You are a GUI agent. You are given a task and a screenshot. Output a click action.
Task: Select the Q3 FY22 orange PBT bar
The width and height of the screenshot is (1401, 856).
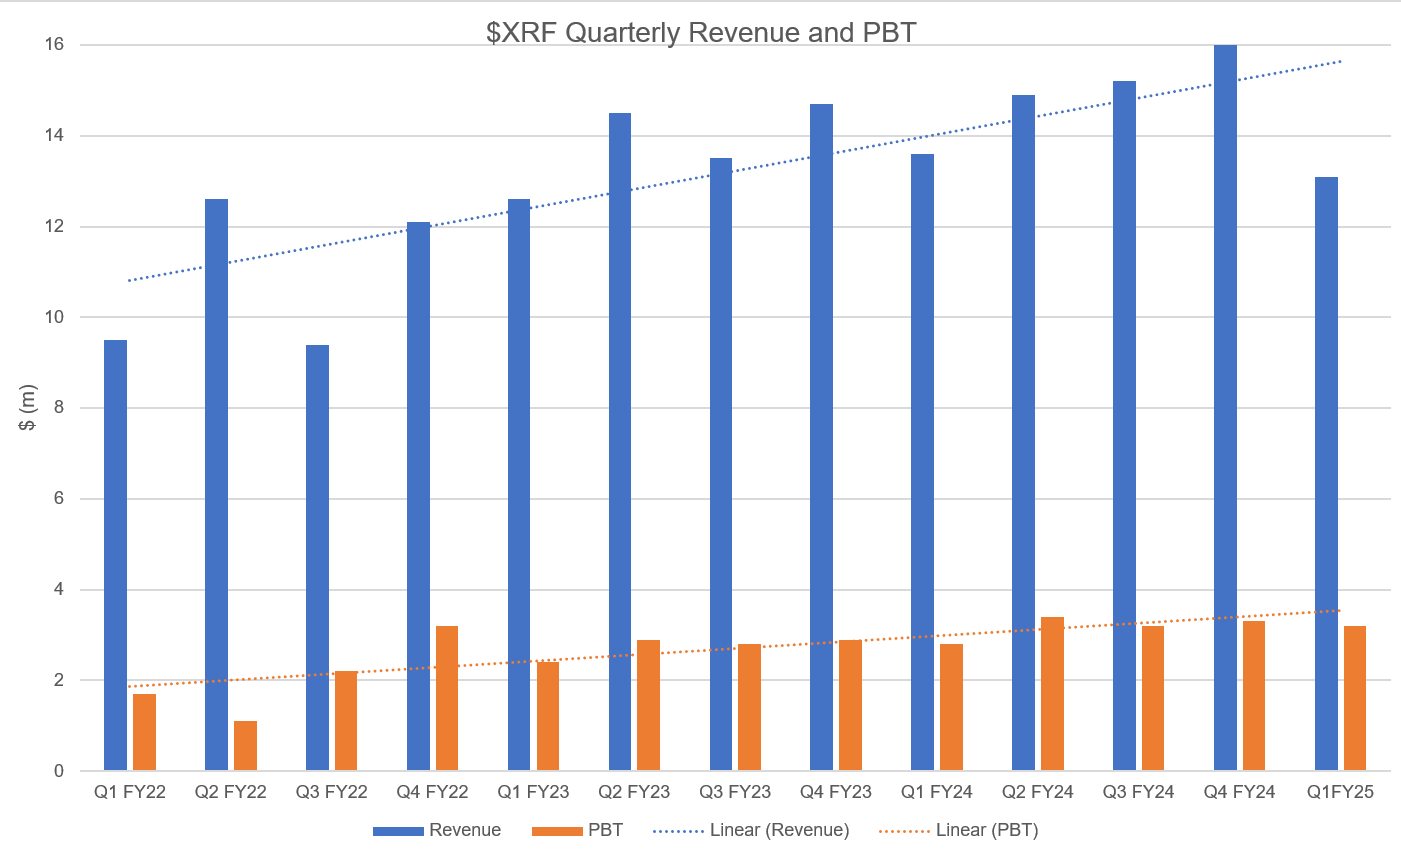(346, 721)
